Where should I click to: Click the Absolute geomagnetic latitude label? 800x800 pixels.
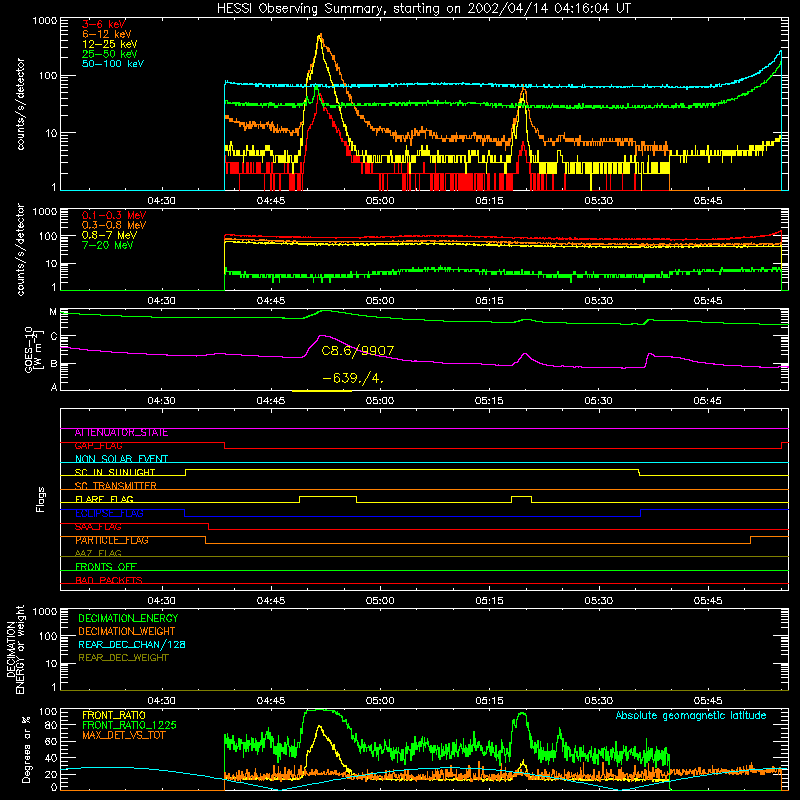[x=691, y=716]
